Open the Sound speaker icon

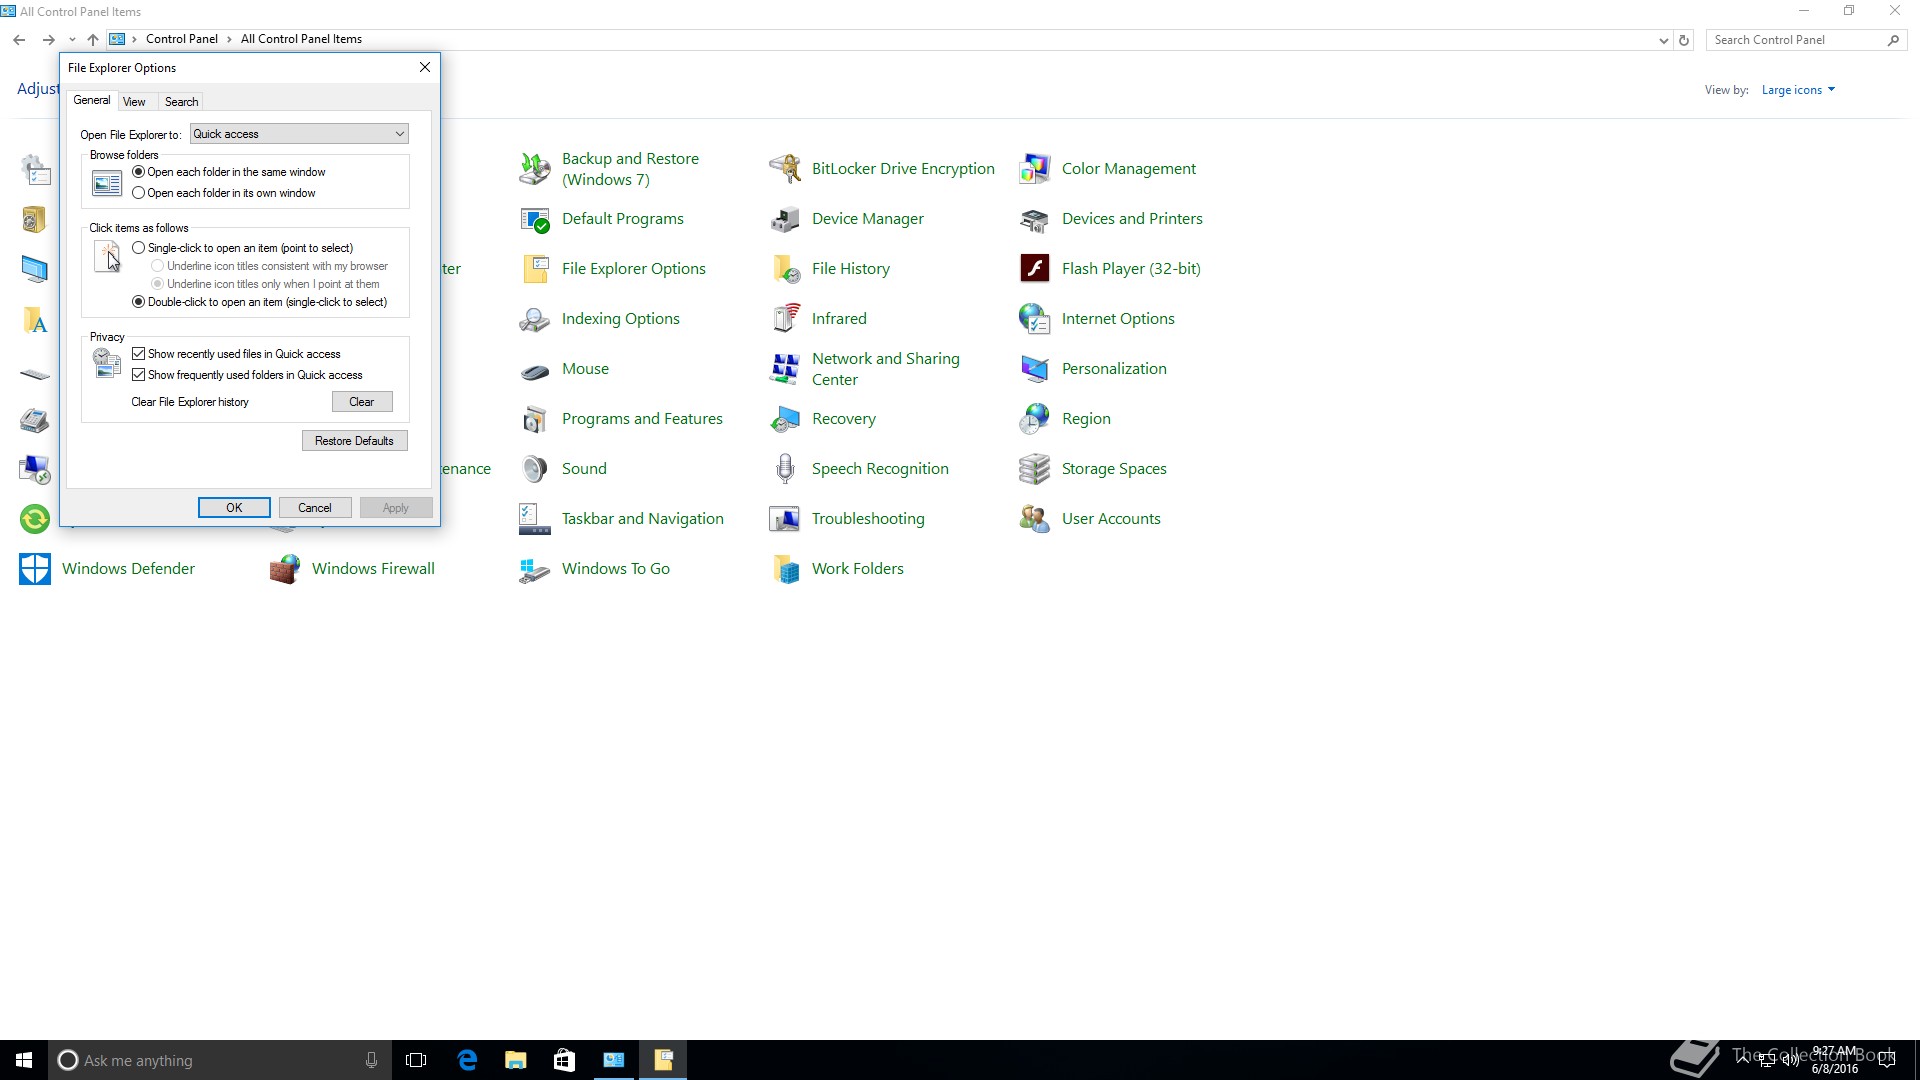tap(535, 469)
